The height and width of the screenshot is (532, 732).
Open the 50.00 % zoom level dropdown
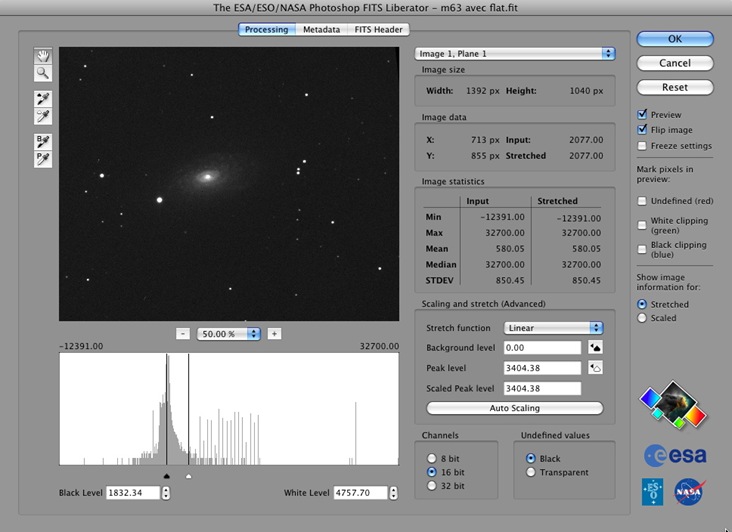pyautogui.click(x=228, y=334)
